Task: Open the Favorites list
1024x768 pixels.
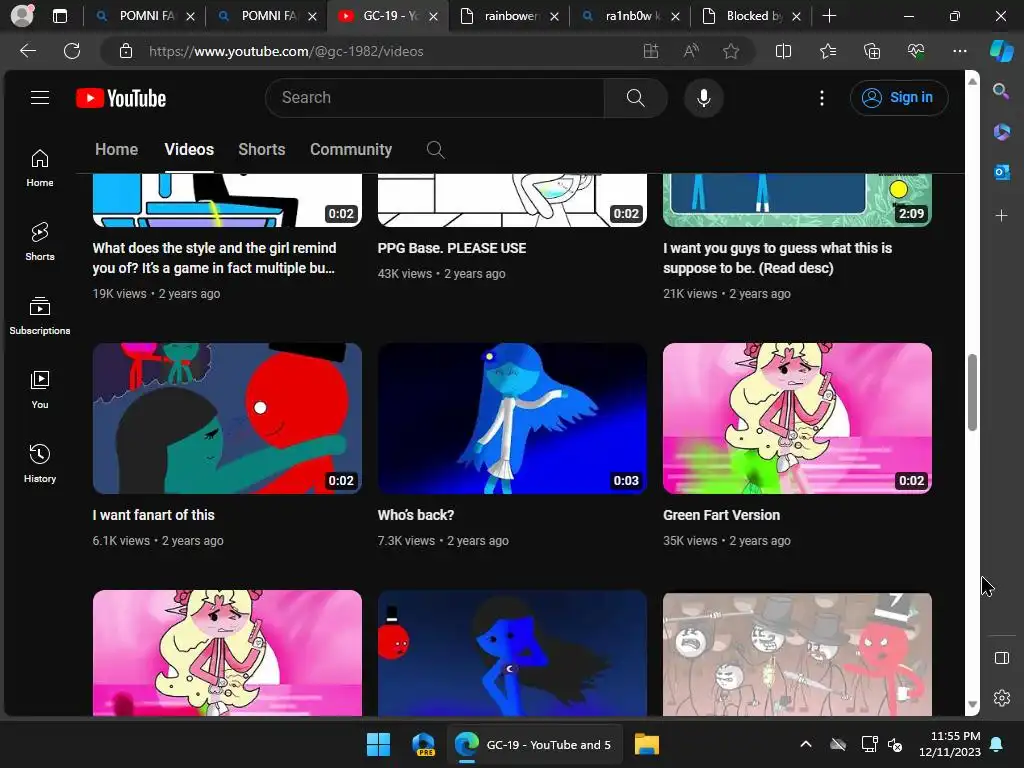Action: click(x=827, y=51)
